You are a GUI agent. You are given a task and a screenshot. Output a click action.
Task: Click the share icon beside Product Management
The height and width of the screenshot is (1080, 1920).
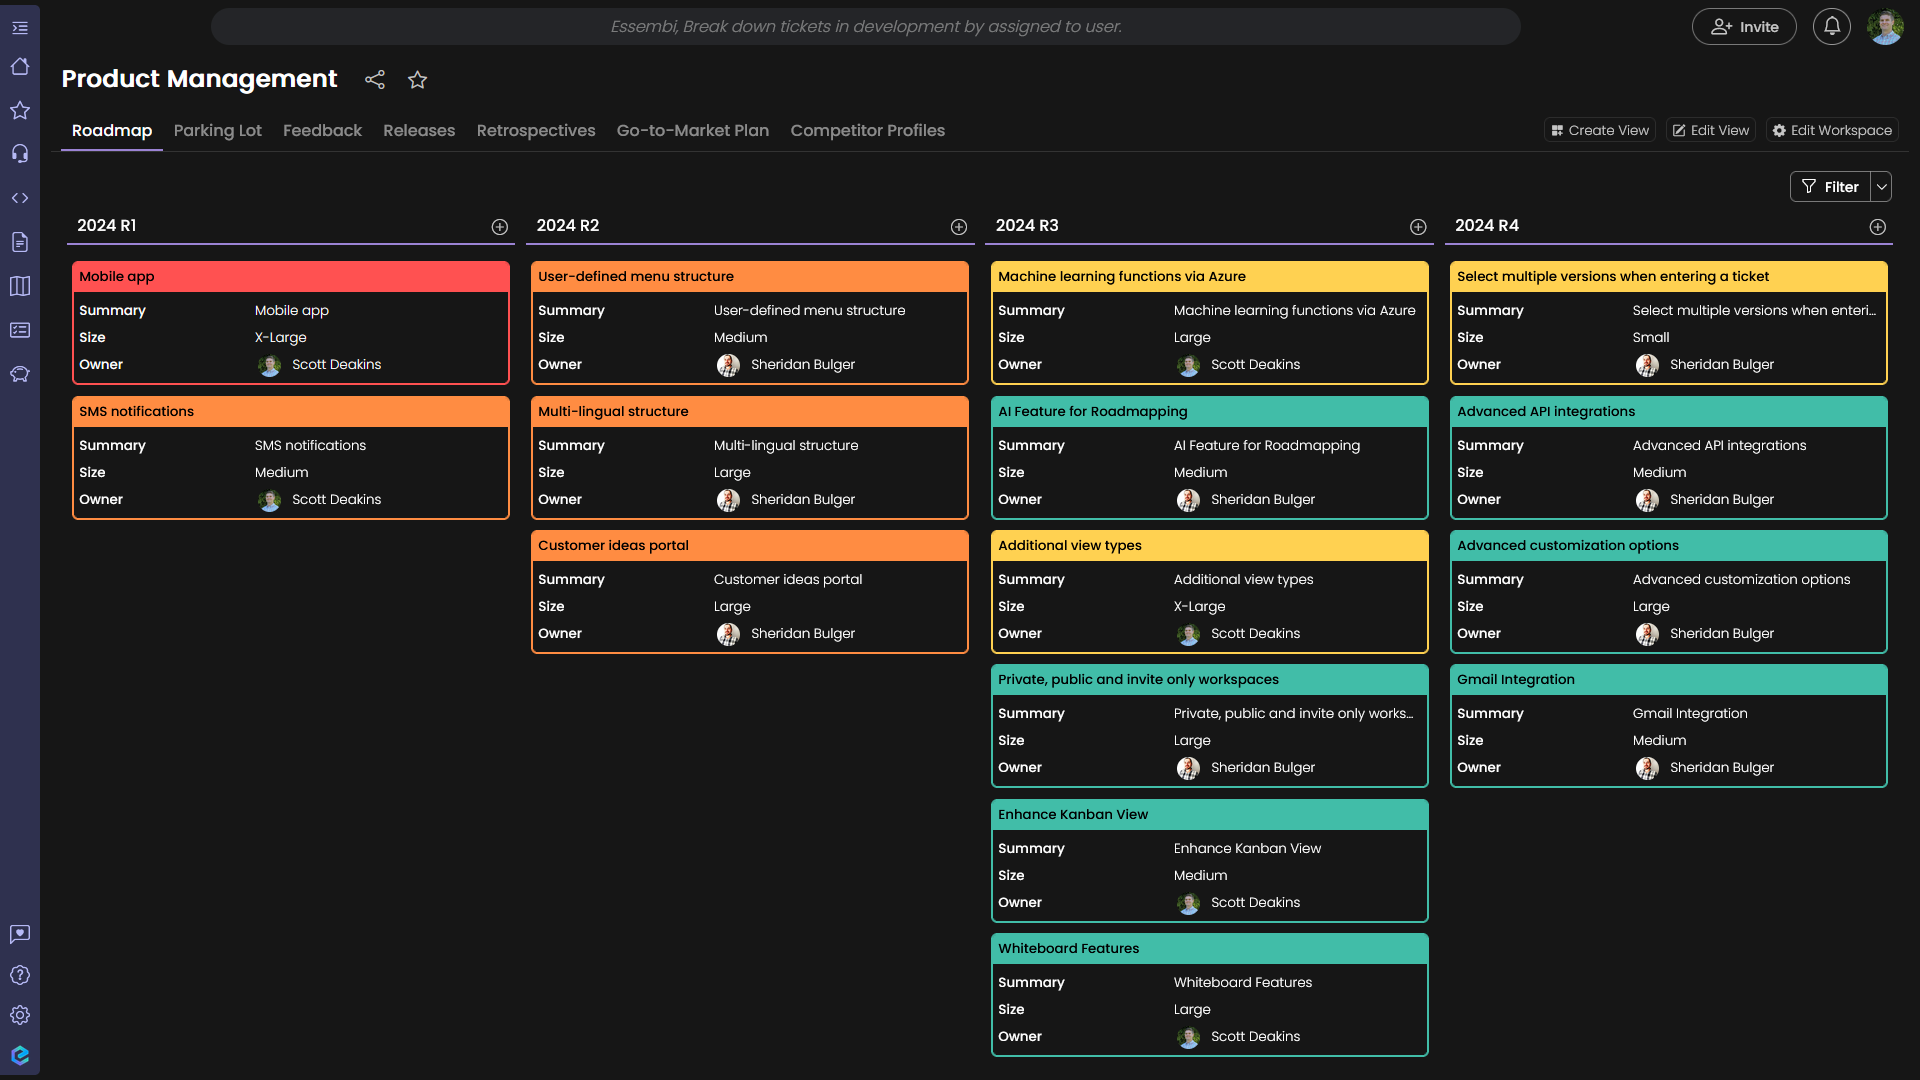(x=375, y=80)
